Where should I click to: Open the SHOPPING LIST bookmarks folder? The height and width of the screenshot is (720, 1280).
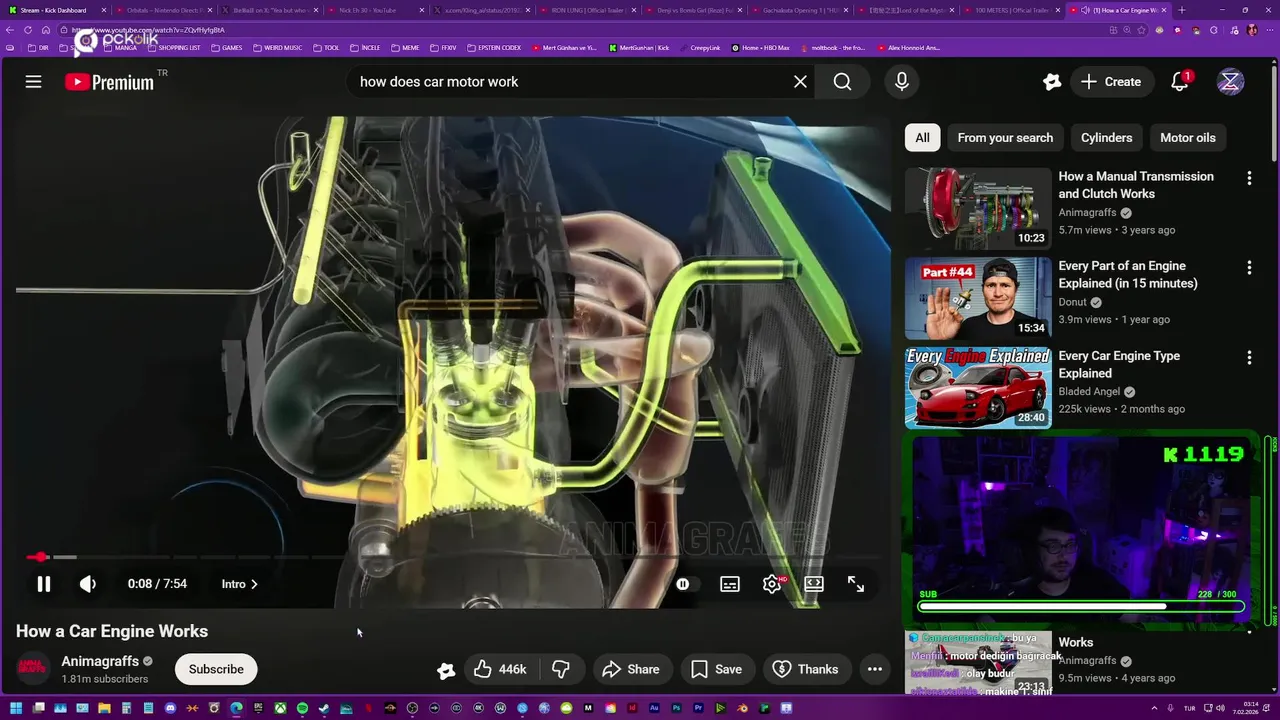tap(173, 47)
